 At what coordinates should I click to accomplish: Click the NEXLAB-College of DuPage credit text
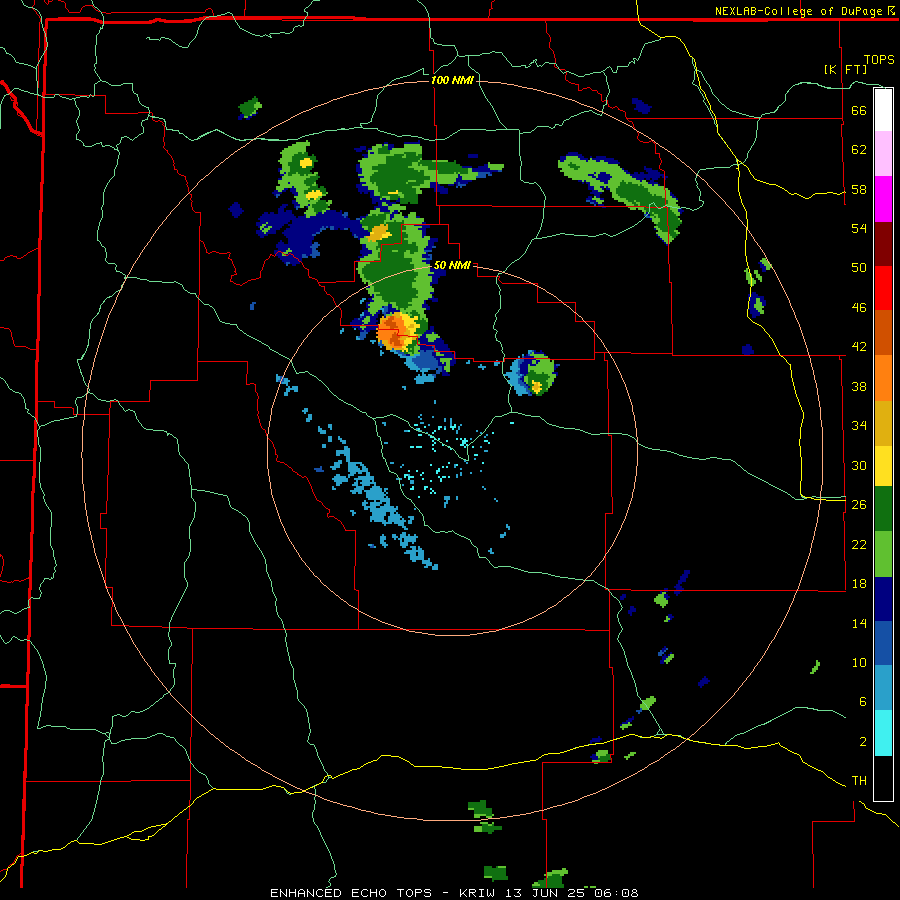pyautogui.click(x=799, y=11)
